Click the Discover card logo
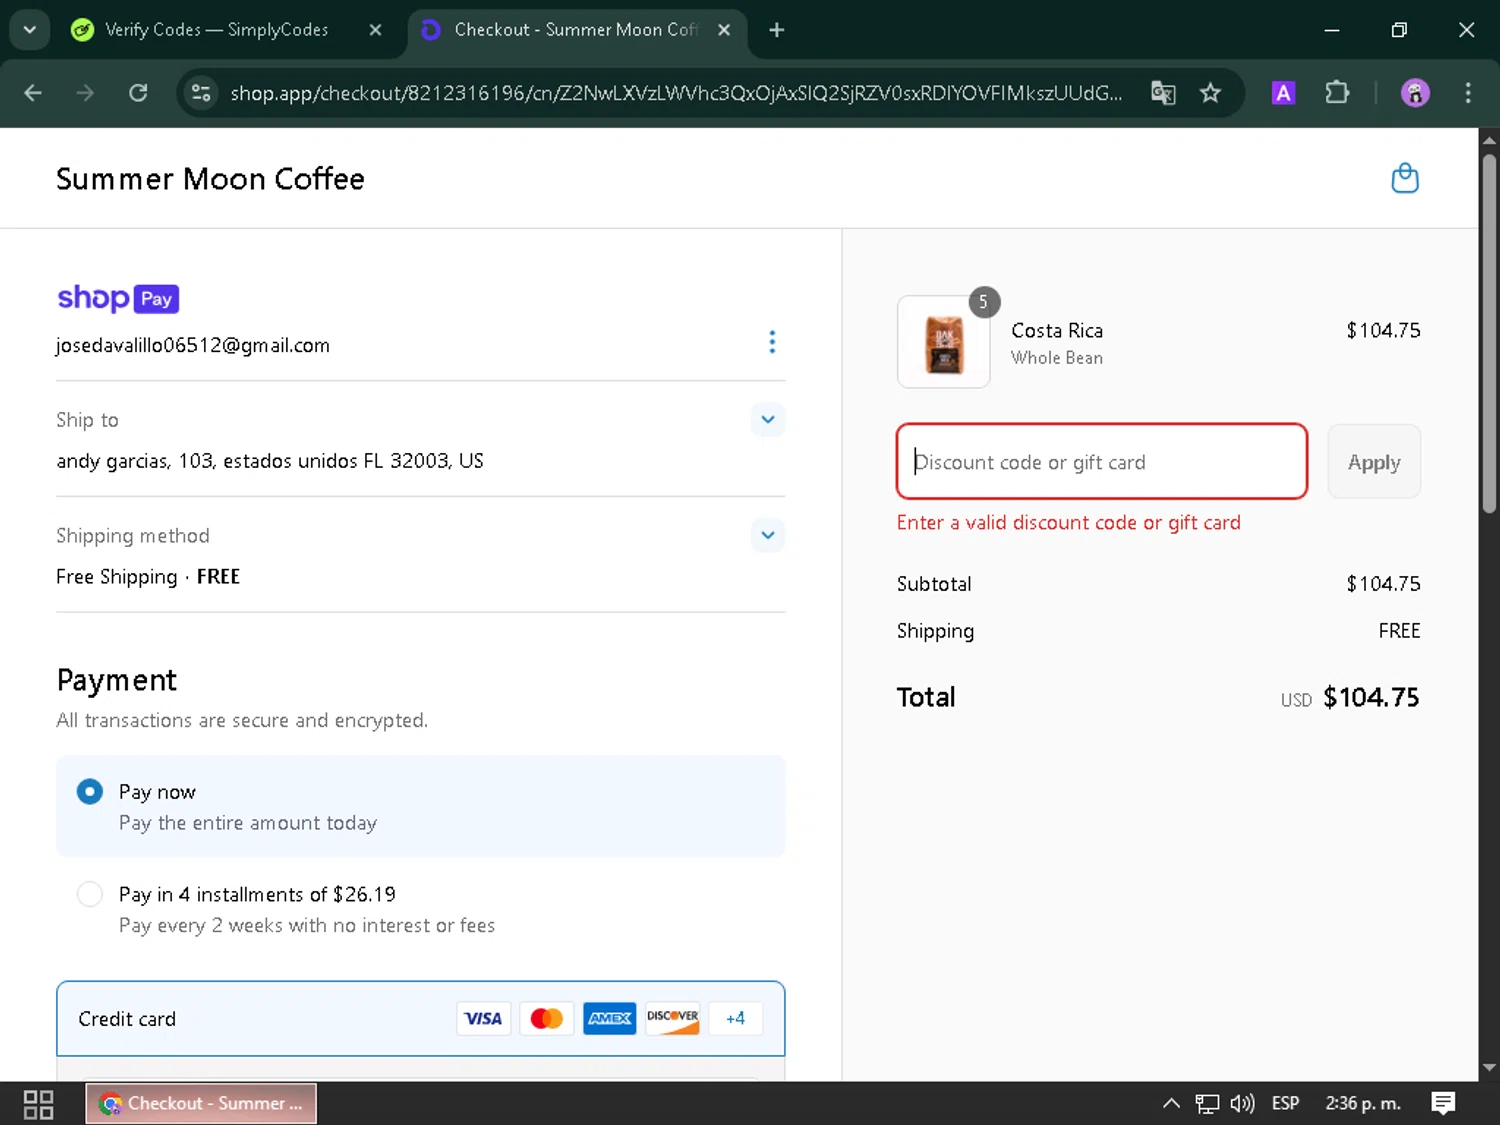This screenshot has height=1125, width=1500. click(x=672, y=1019)
